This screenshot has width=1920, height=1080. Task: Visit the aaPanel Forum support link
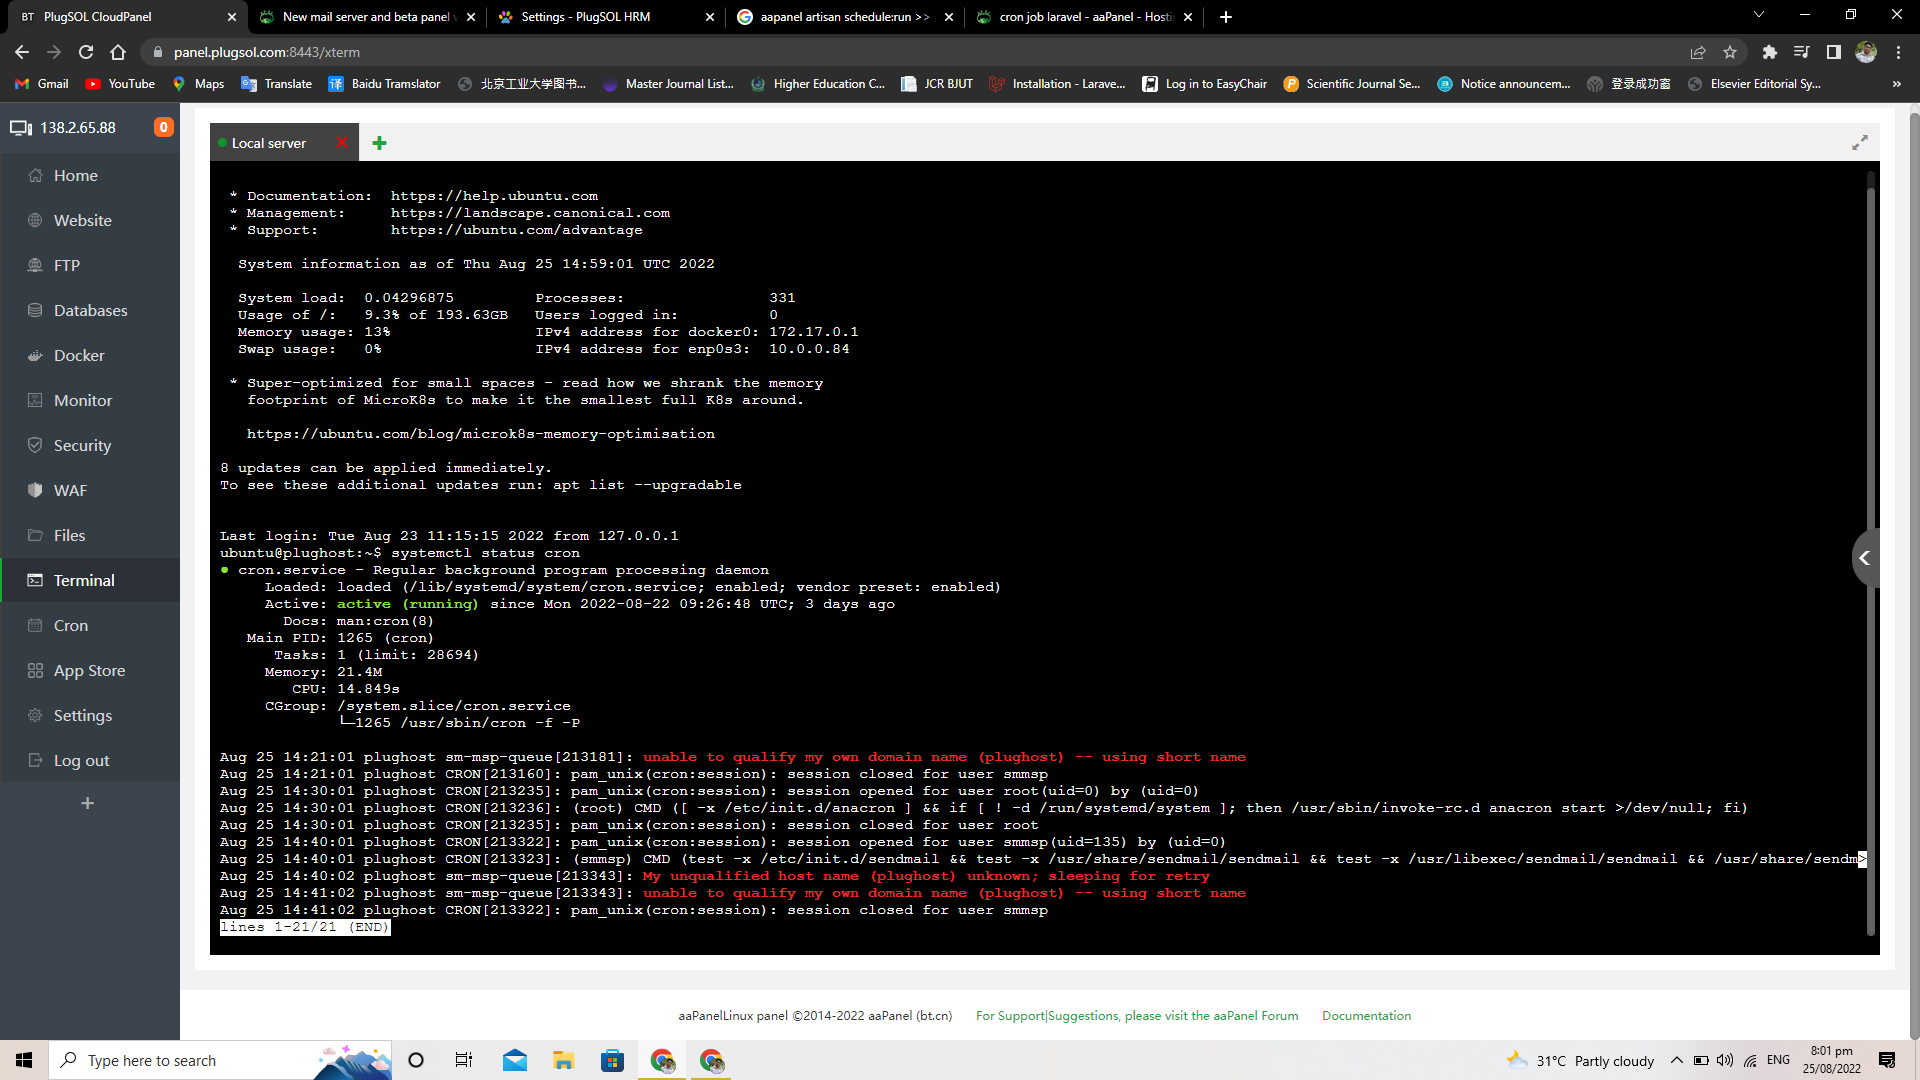pyautogui.click(x=1137, y=1015)
